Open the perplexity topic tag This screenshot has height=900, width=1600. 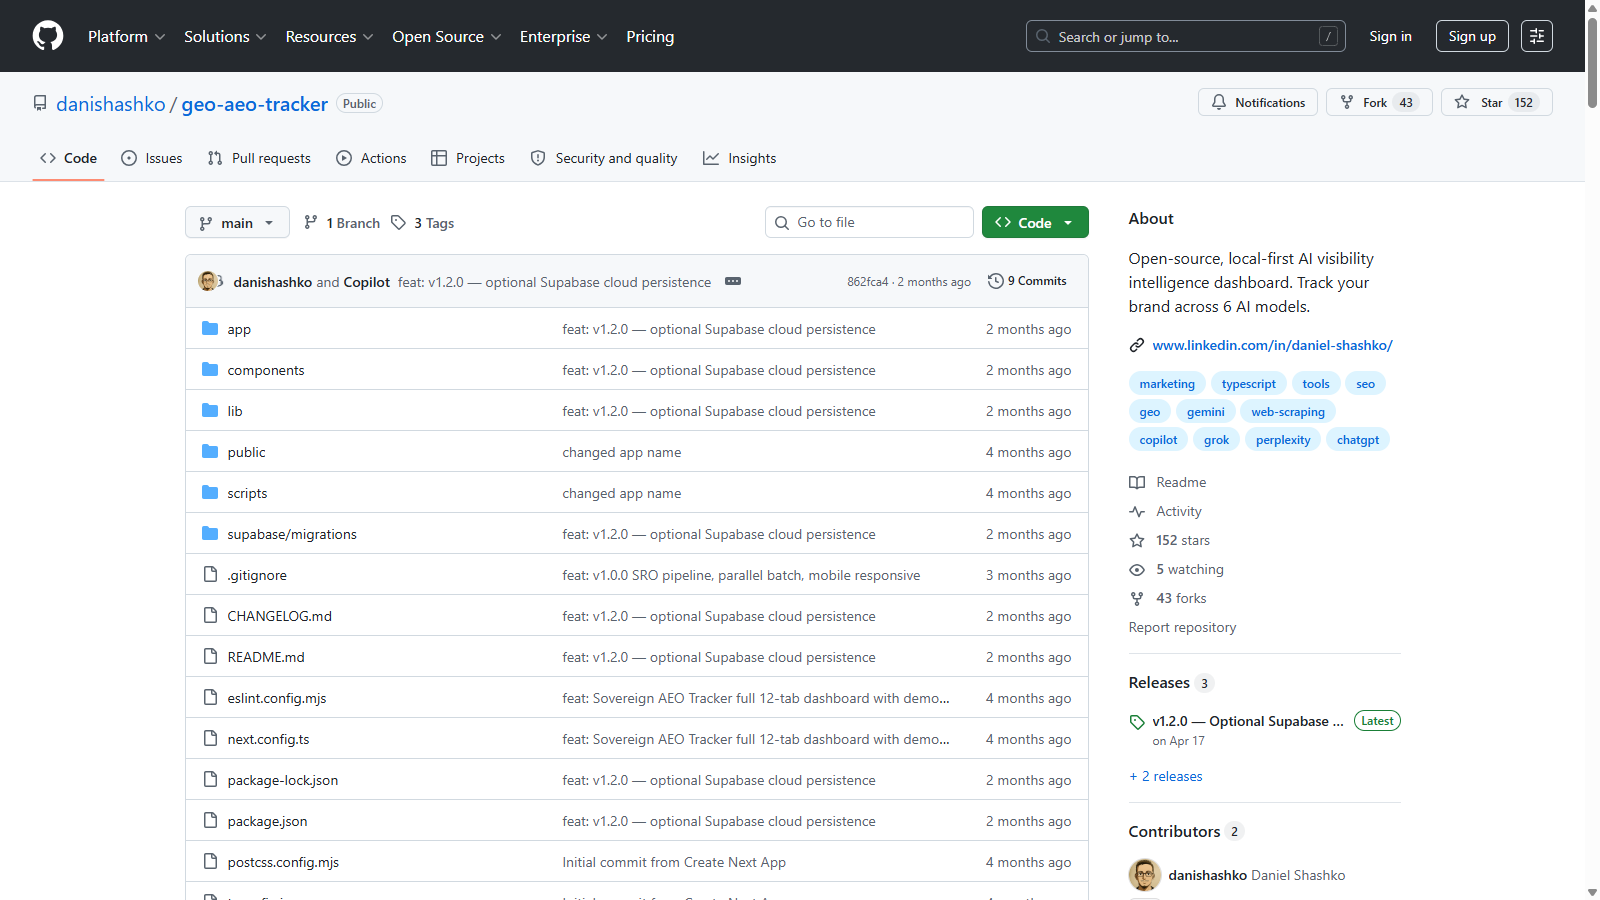(1283, 440)
